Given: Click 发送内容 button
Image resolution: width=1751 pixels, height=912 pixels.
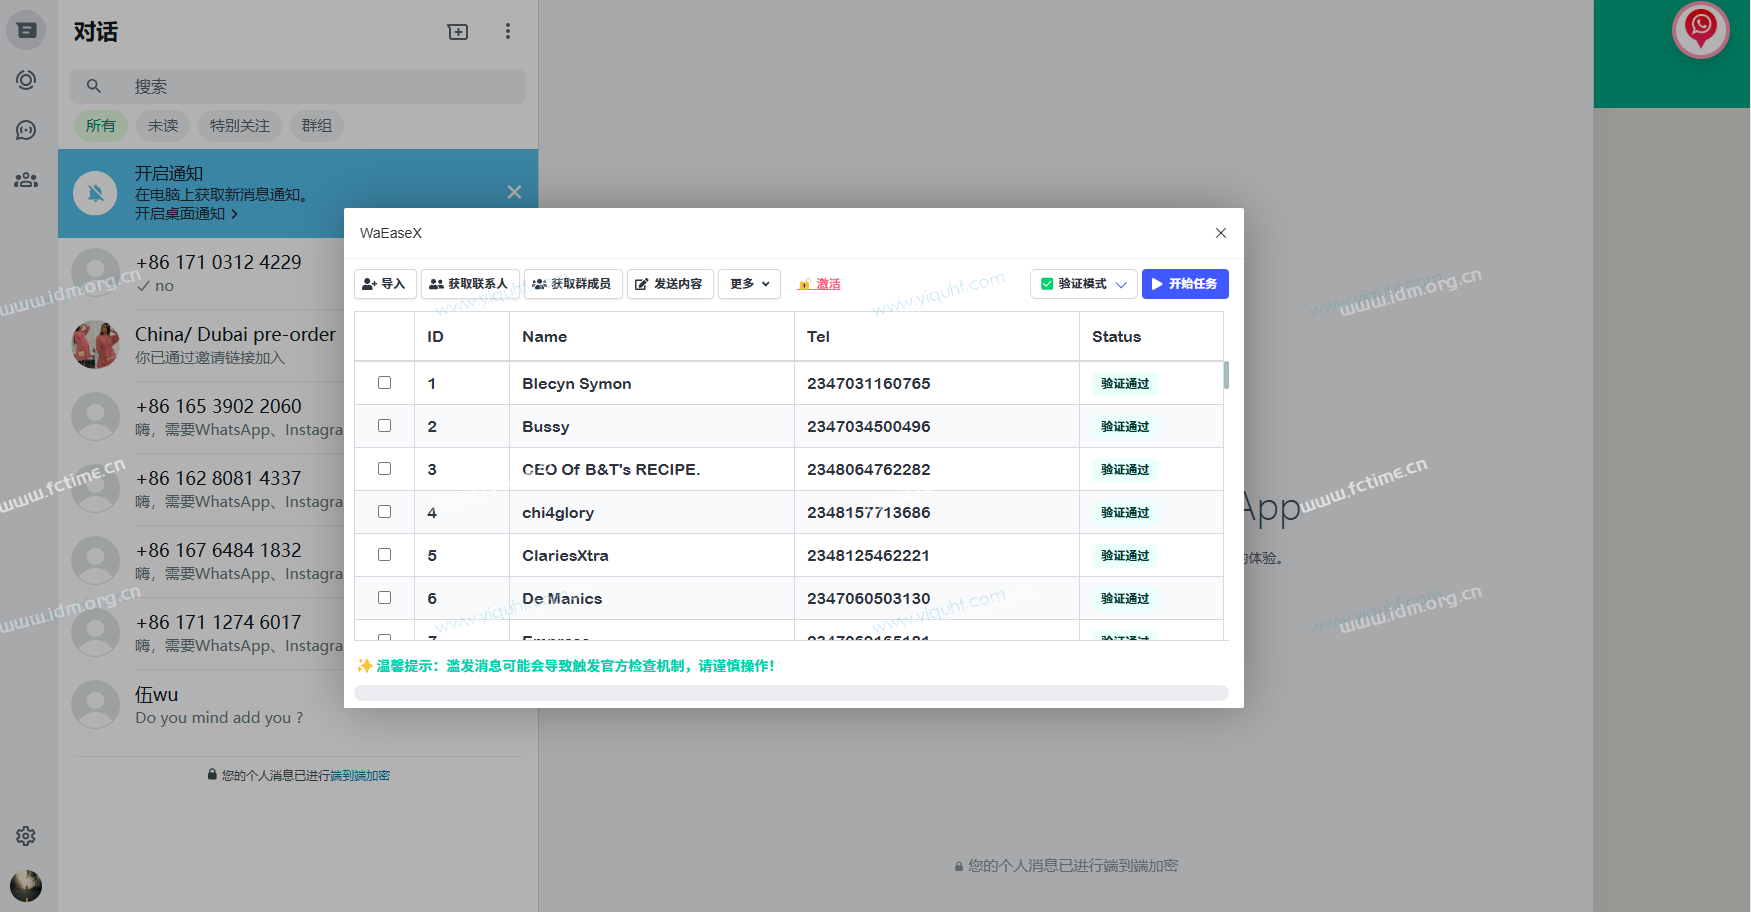Looking at the screenshot, I should [x=670, y=284].
